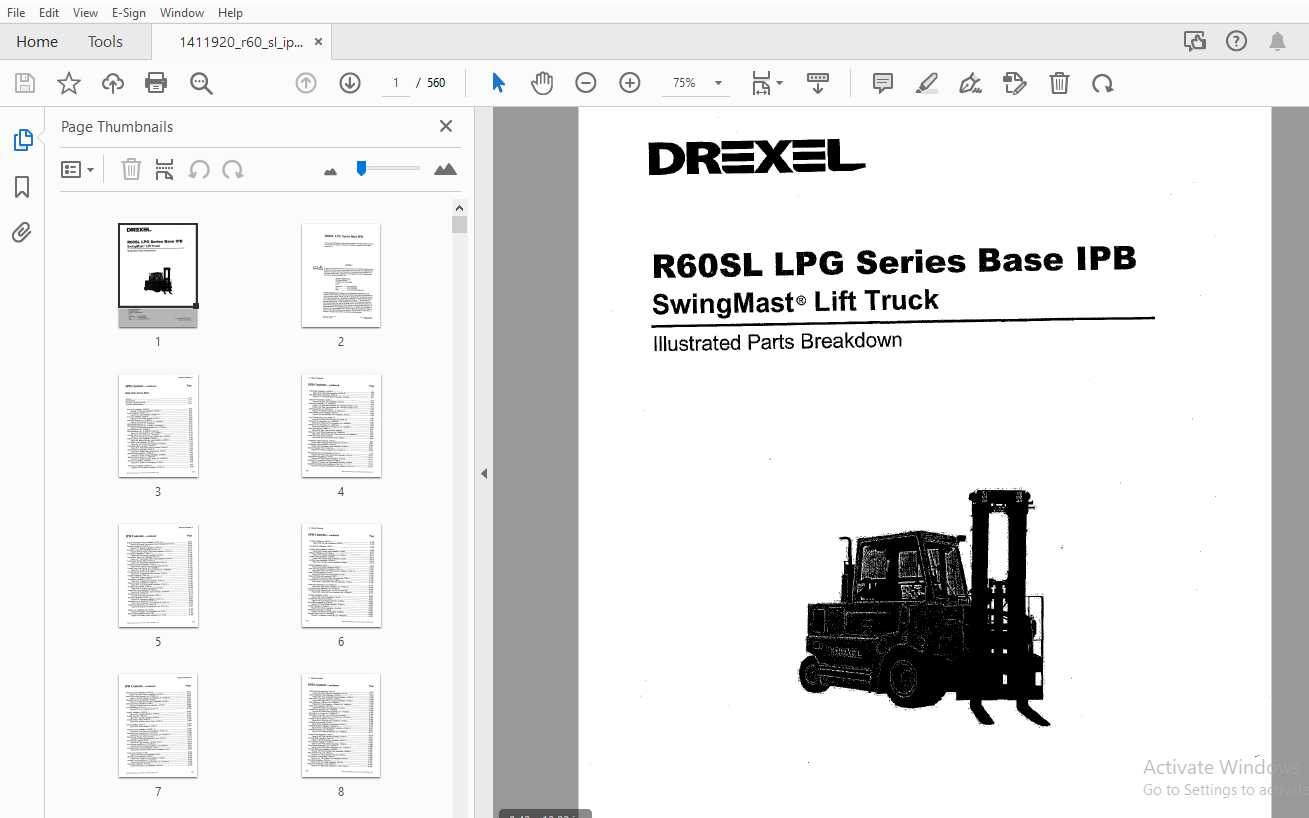Image resolution: width=1309 pixels, height=818 pixels.
Task: Open Help question mark icon
Action: tap(1237, 41)
